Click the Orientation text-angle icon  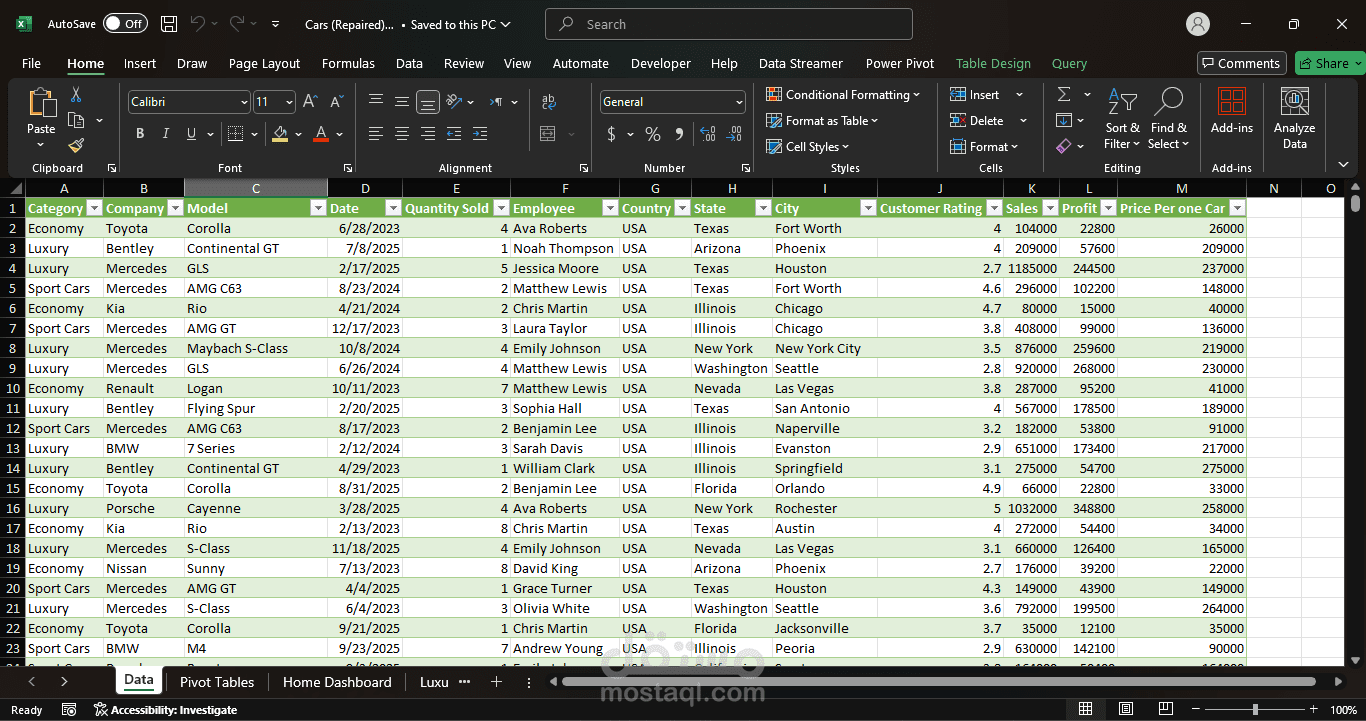coord(454,101)
